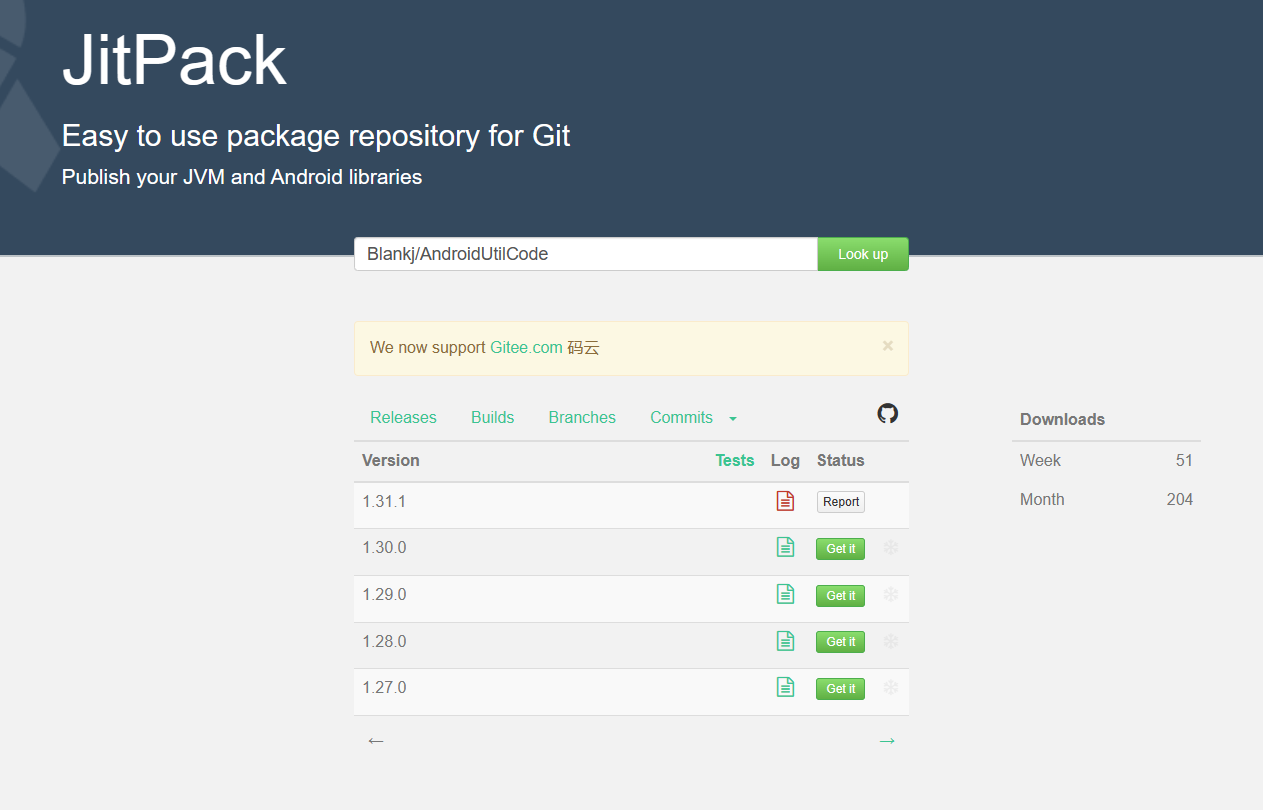Switch to the Commits tab
Viewport: 1263px width, 810px height.
pos(681,418)
